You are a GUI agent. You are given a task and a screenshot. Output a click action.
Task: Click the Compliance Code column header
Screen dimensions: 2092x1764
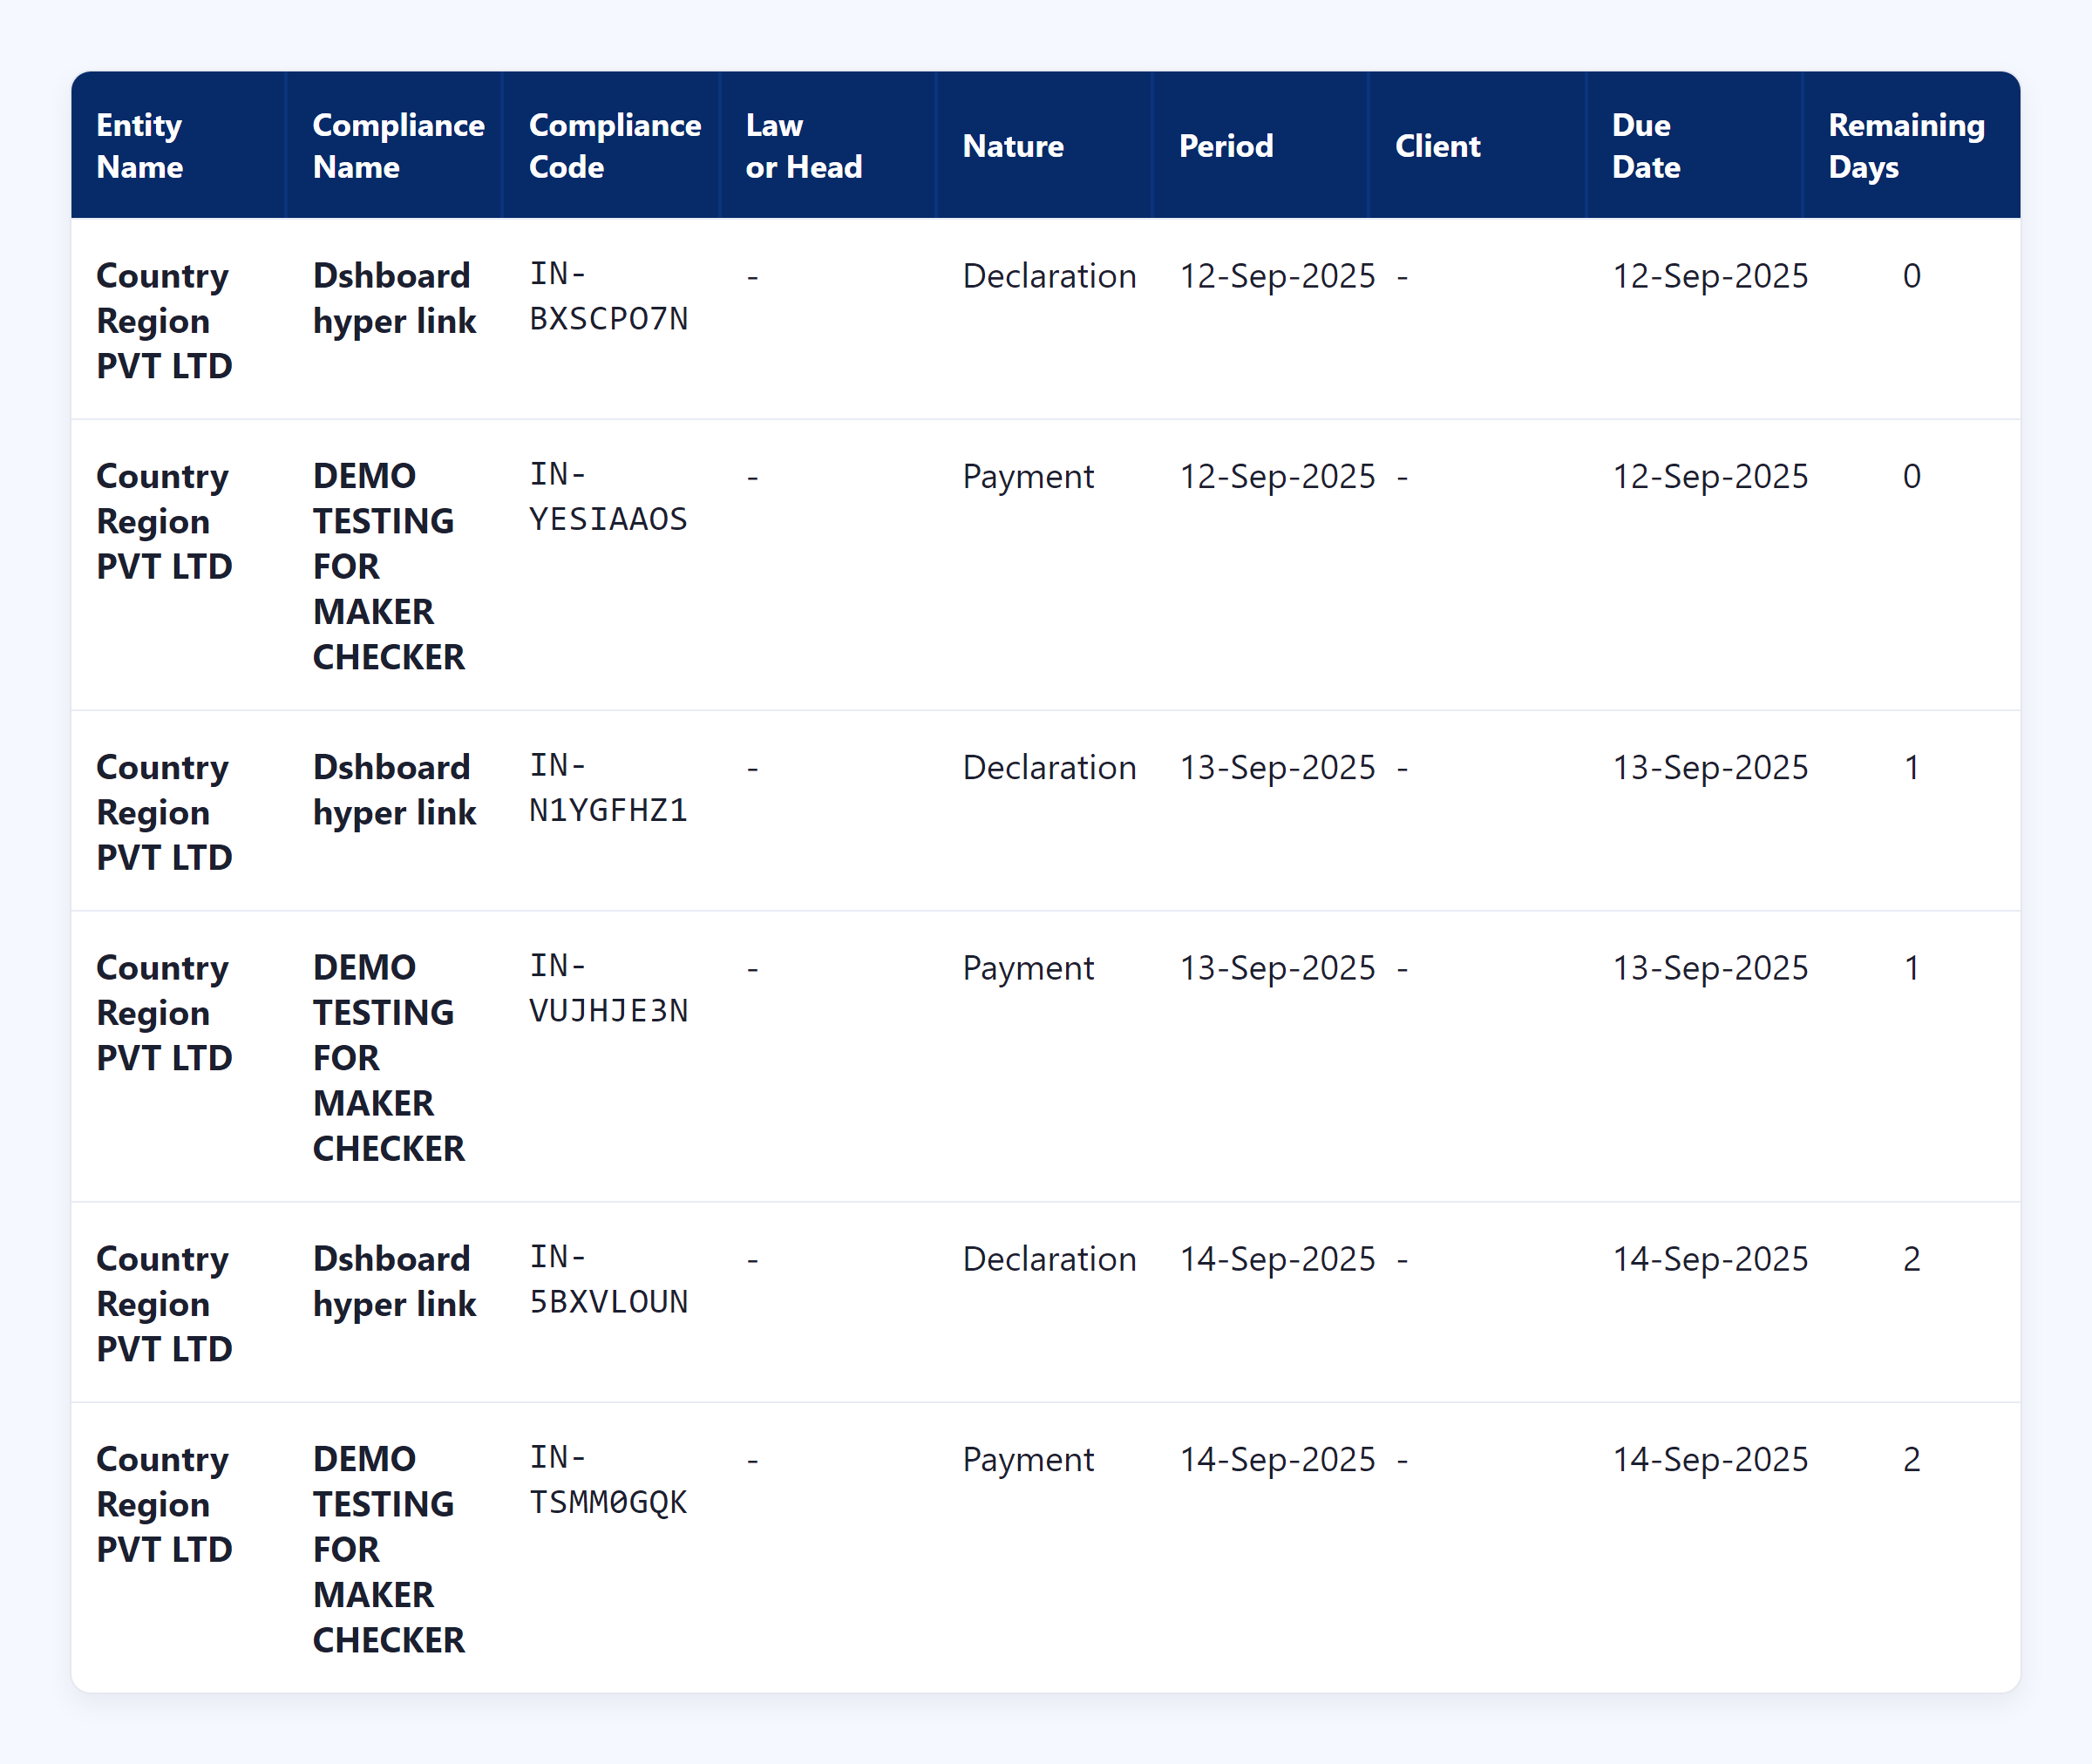(x=614, y=146)
